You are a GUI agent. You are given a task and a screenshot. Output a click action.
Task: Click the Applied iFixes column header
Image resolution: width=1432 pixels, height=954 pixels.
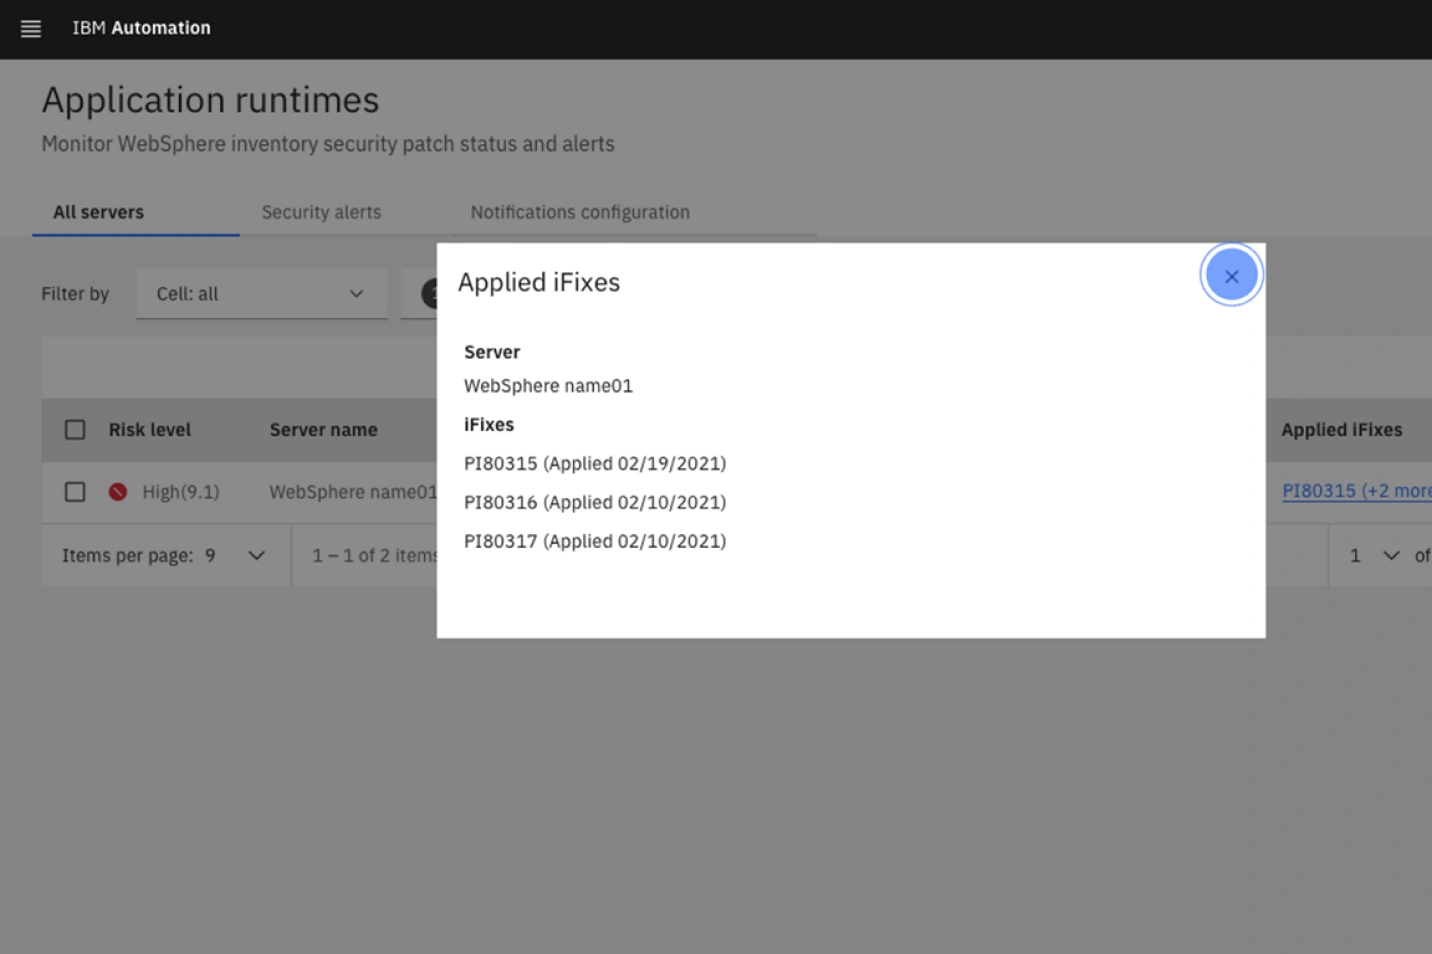coord(1342,429)
